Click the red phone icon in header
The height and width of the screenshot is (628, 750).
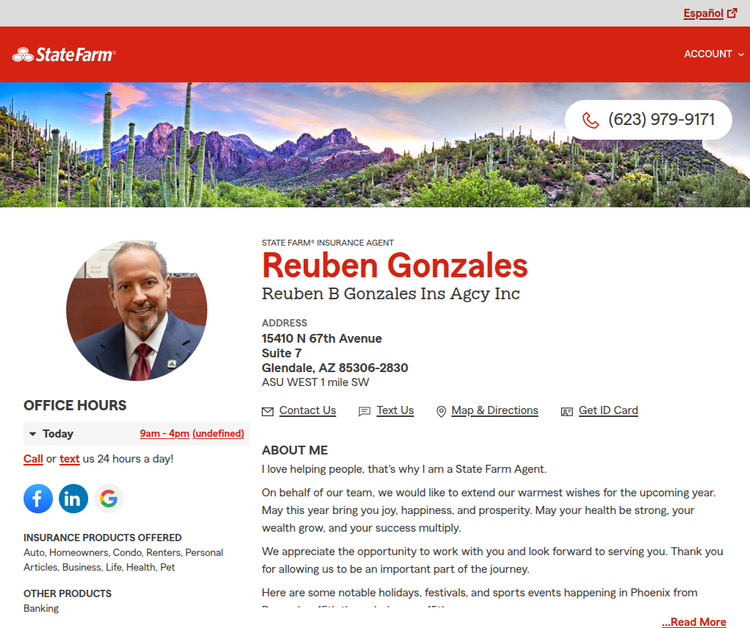tap(590, 120)
